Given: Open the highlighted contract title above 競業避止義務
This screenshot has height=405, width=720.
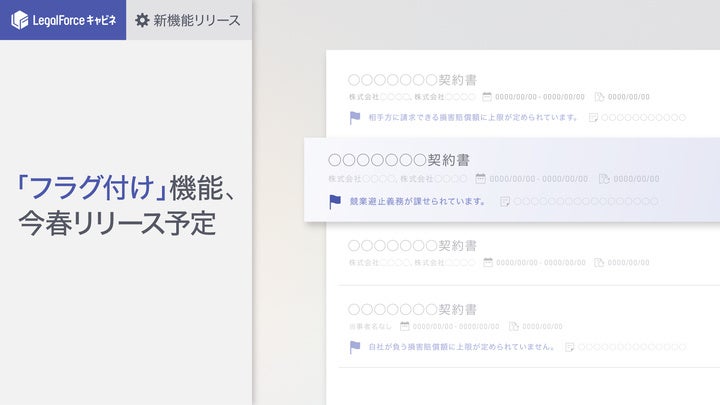Looking at the screenshot, I should coord(399,160).
